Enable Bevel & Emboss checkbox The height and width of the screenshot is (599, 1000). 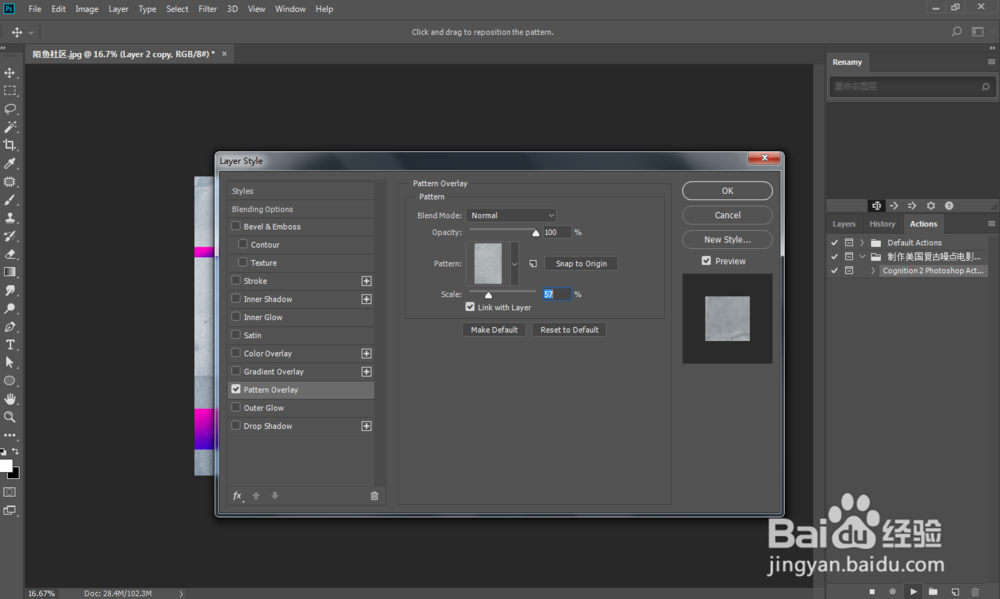pyautogui.click(x=236, y=226)
